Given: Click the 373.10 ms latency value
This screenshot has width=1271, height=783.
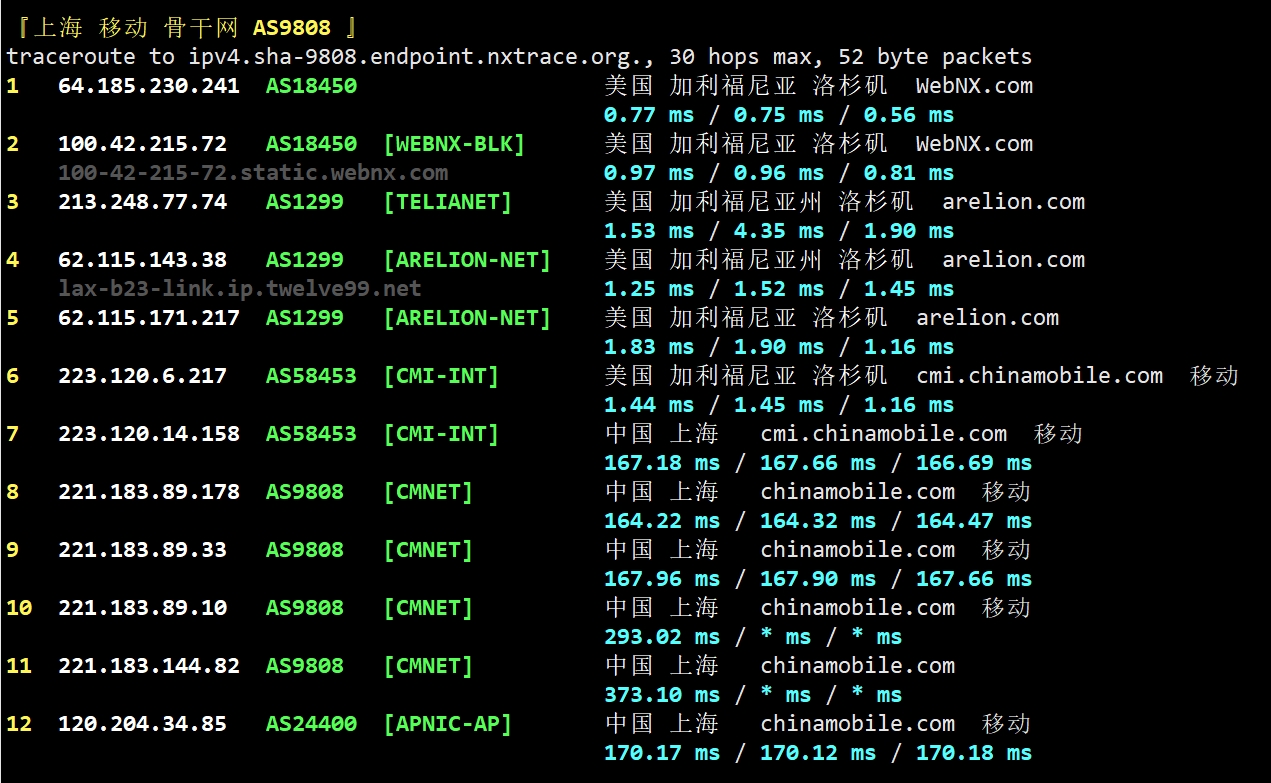Looking at the screenshot, I should click(x=662, y=695).
